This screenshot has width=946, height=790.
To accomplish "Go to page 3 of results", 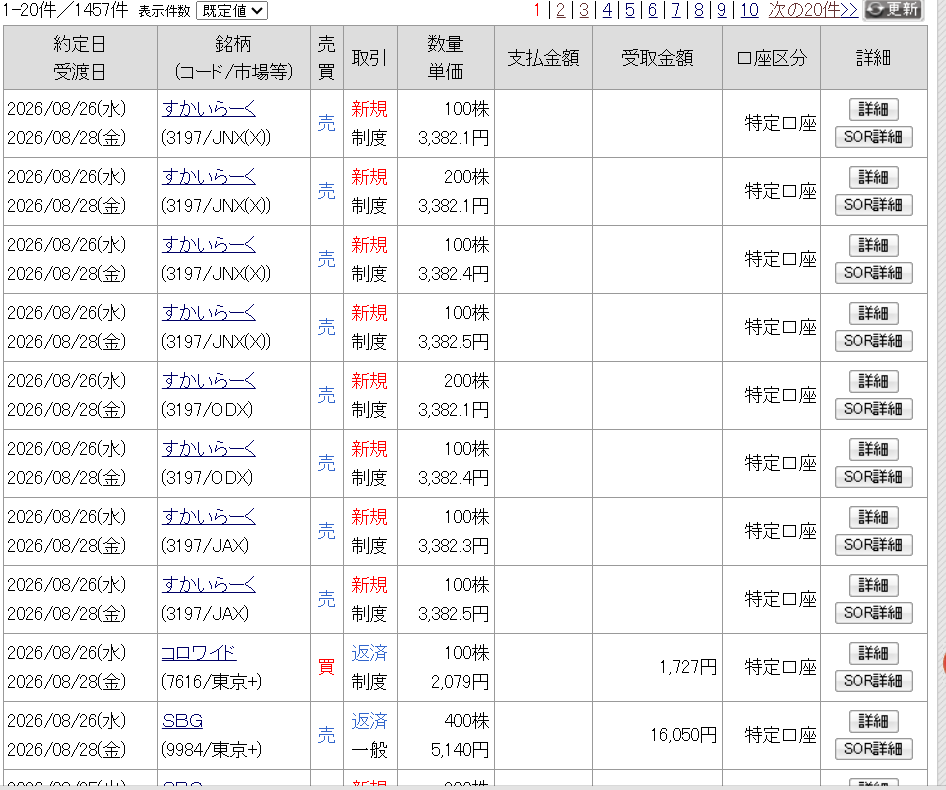I will 583,10.
